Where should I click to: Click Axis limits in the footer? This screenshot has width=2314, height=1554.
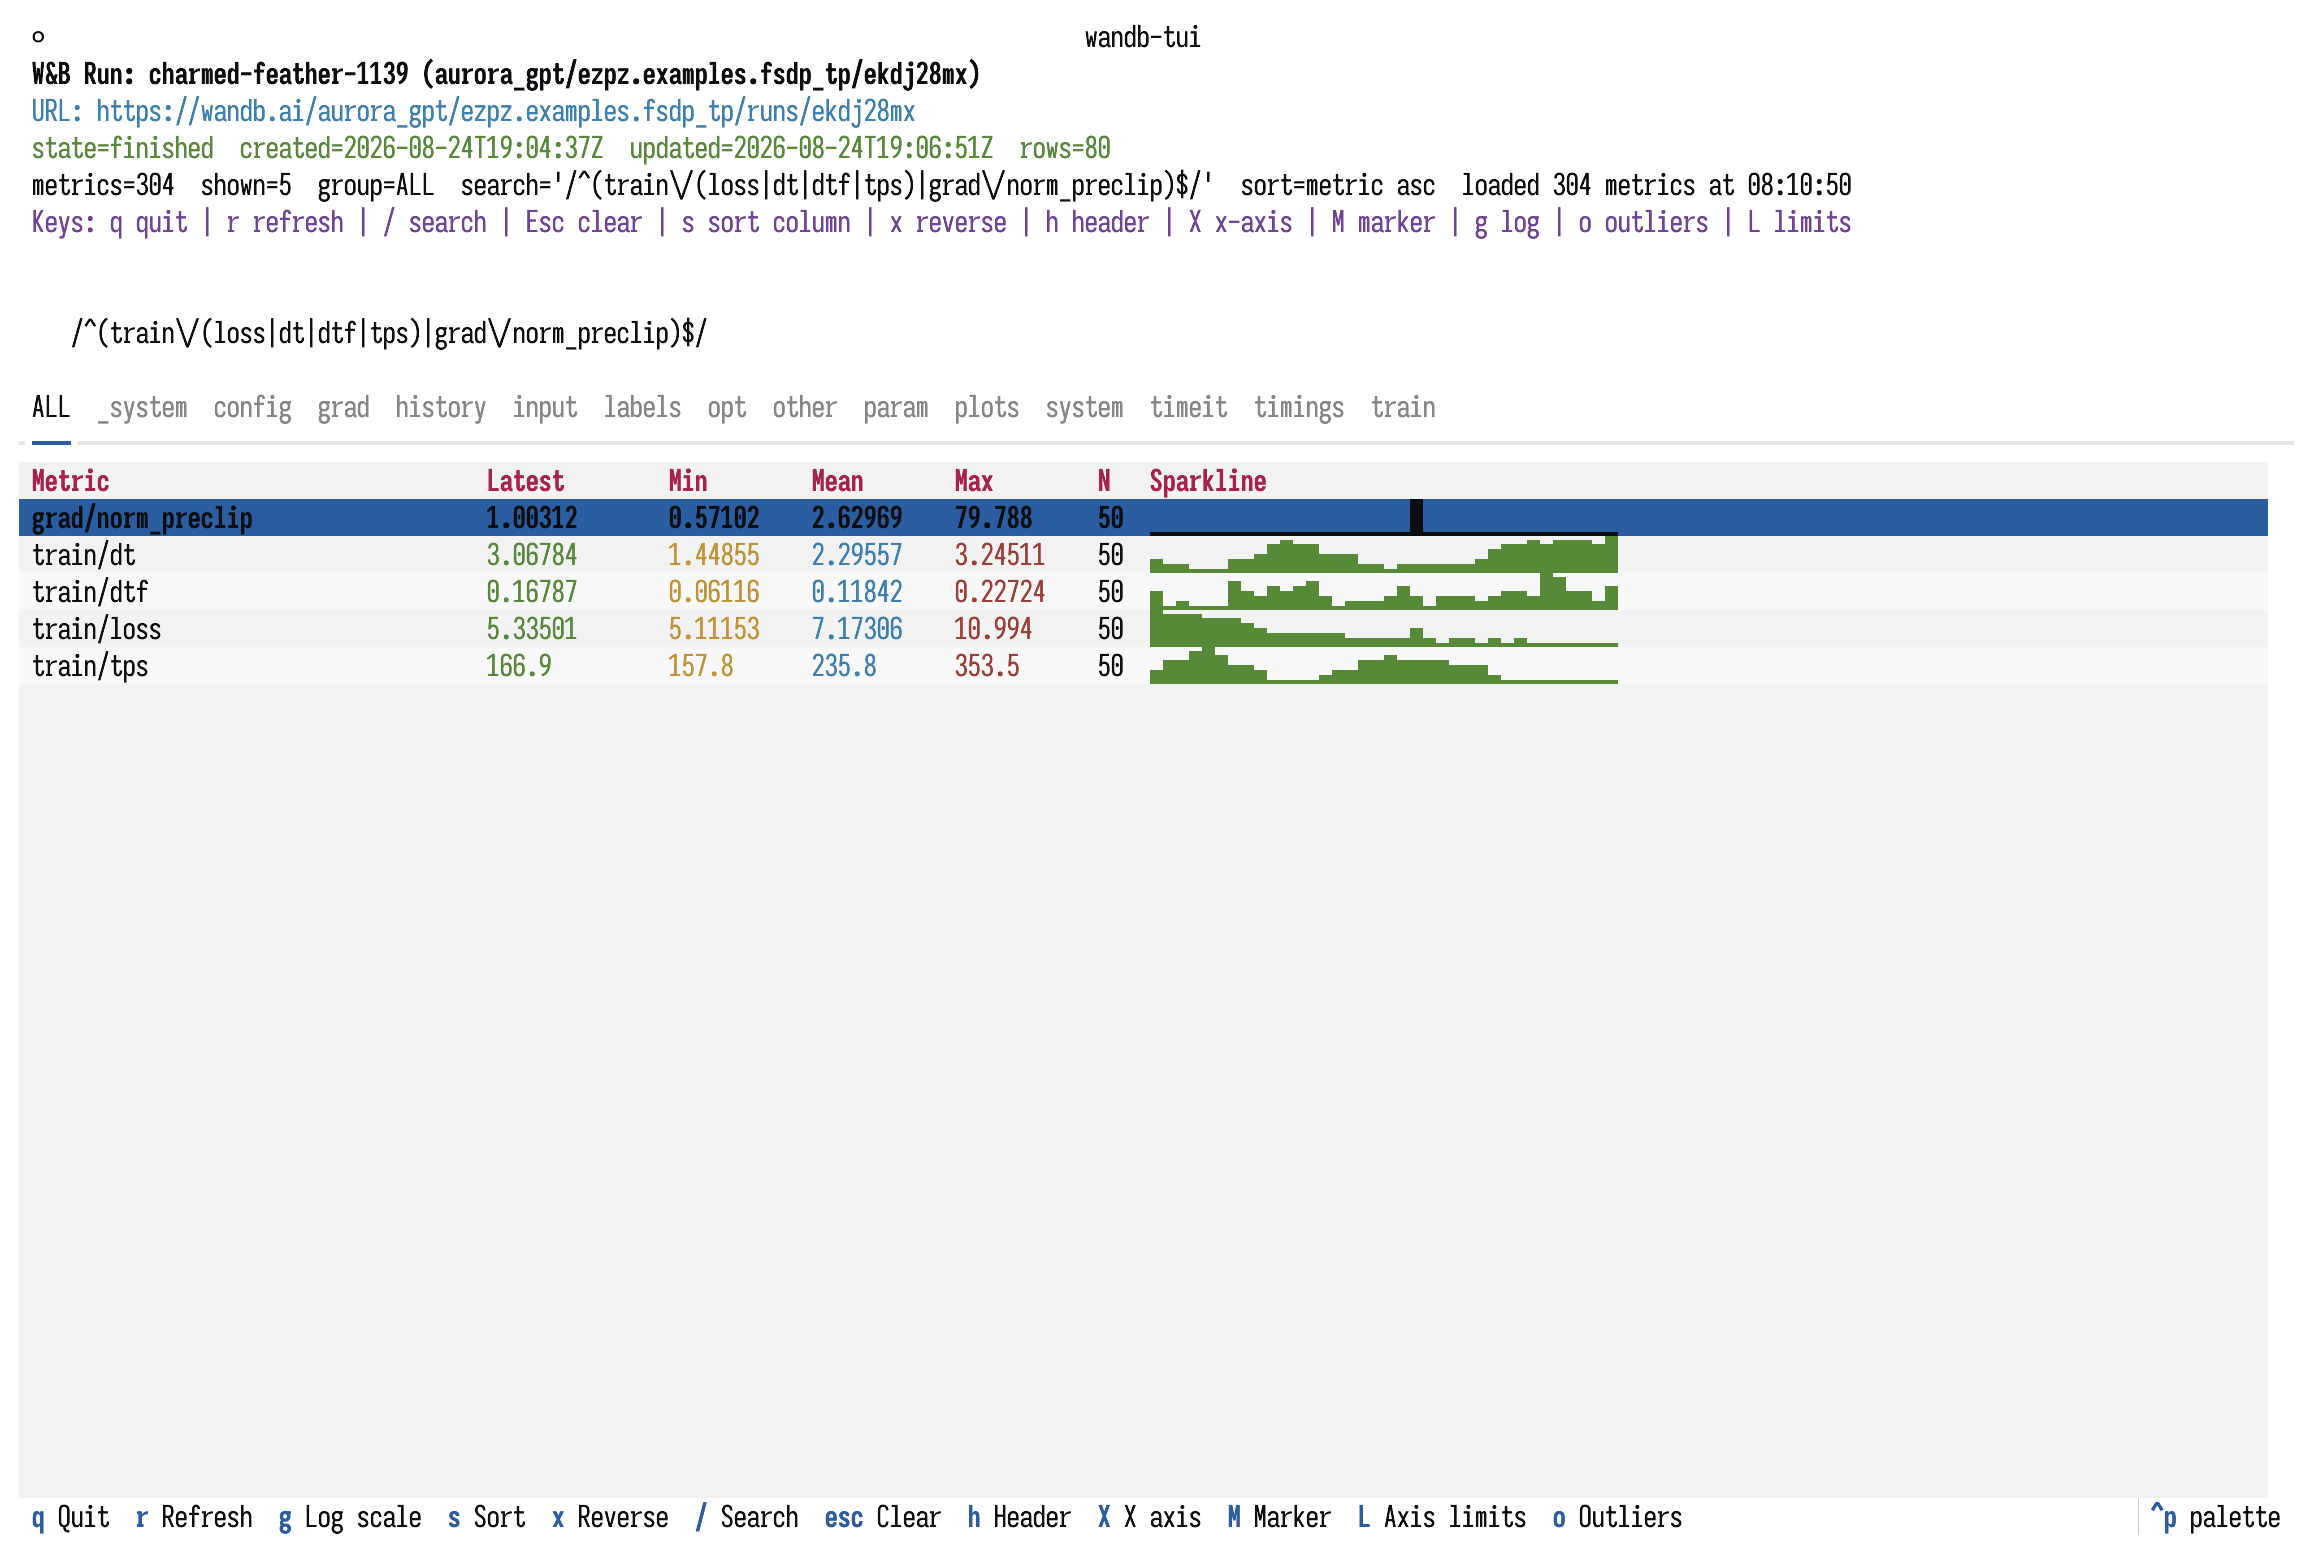pyautogui.click(x=1442, y=1517)
